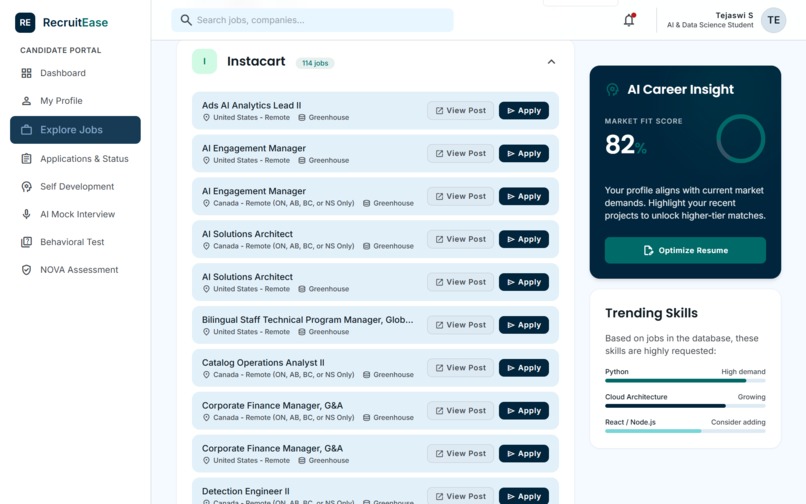
Task: Open Applications & Status section
Action: pos(75,159)
